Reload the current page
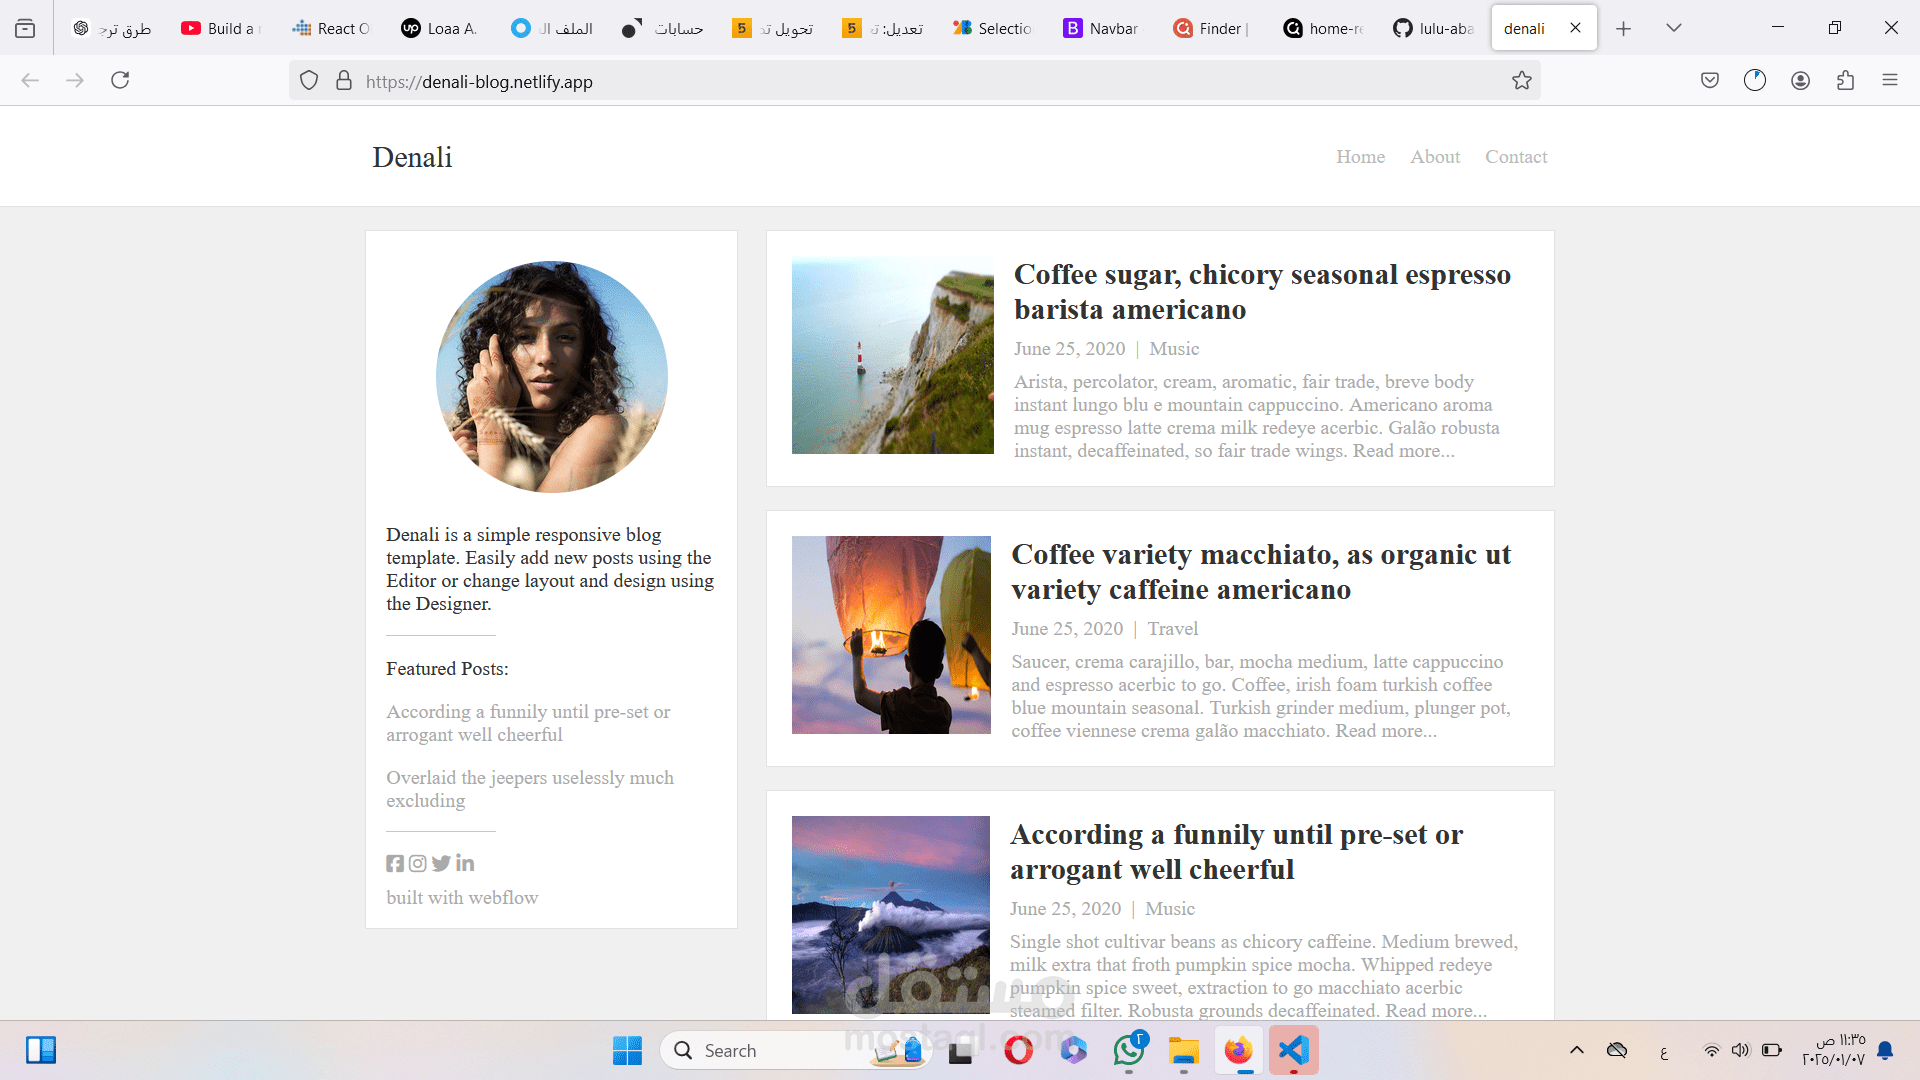1920x1080 pixels. point(120,80)
